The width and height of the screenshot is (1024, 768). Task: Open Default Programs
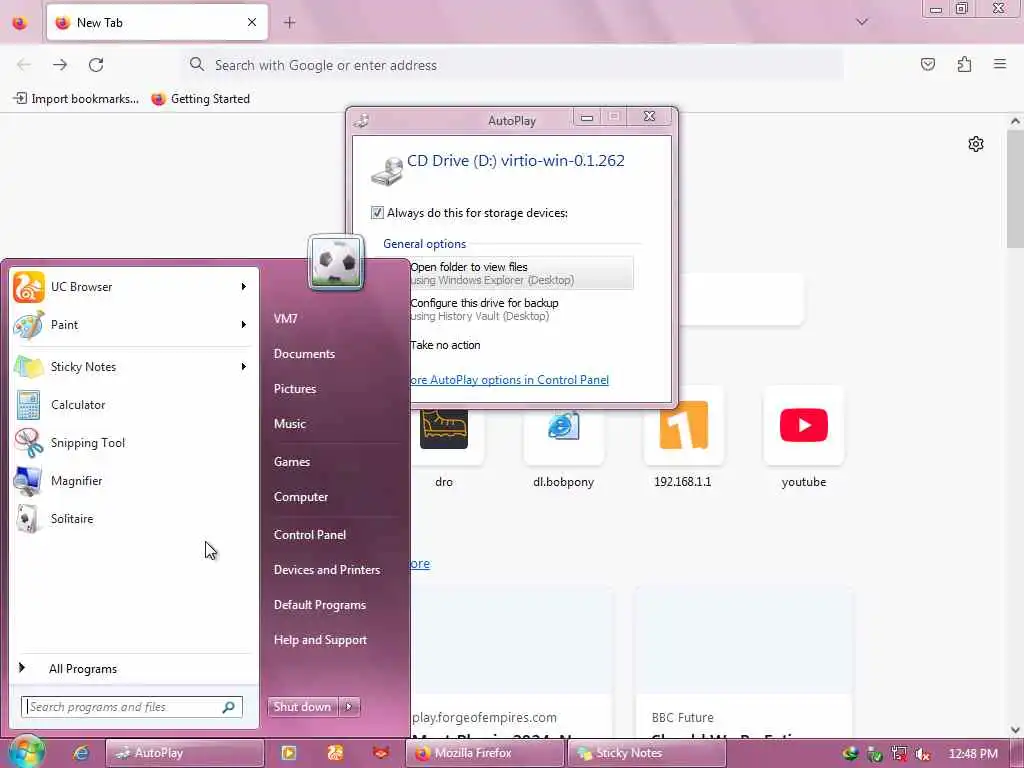[319, 605]
